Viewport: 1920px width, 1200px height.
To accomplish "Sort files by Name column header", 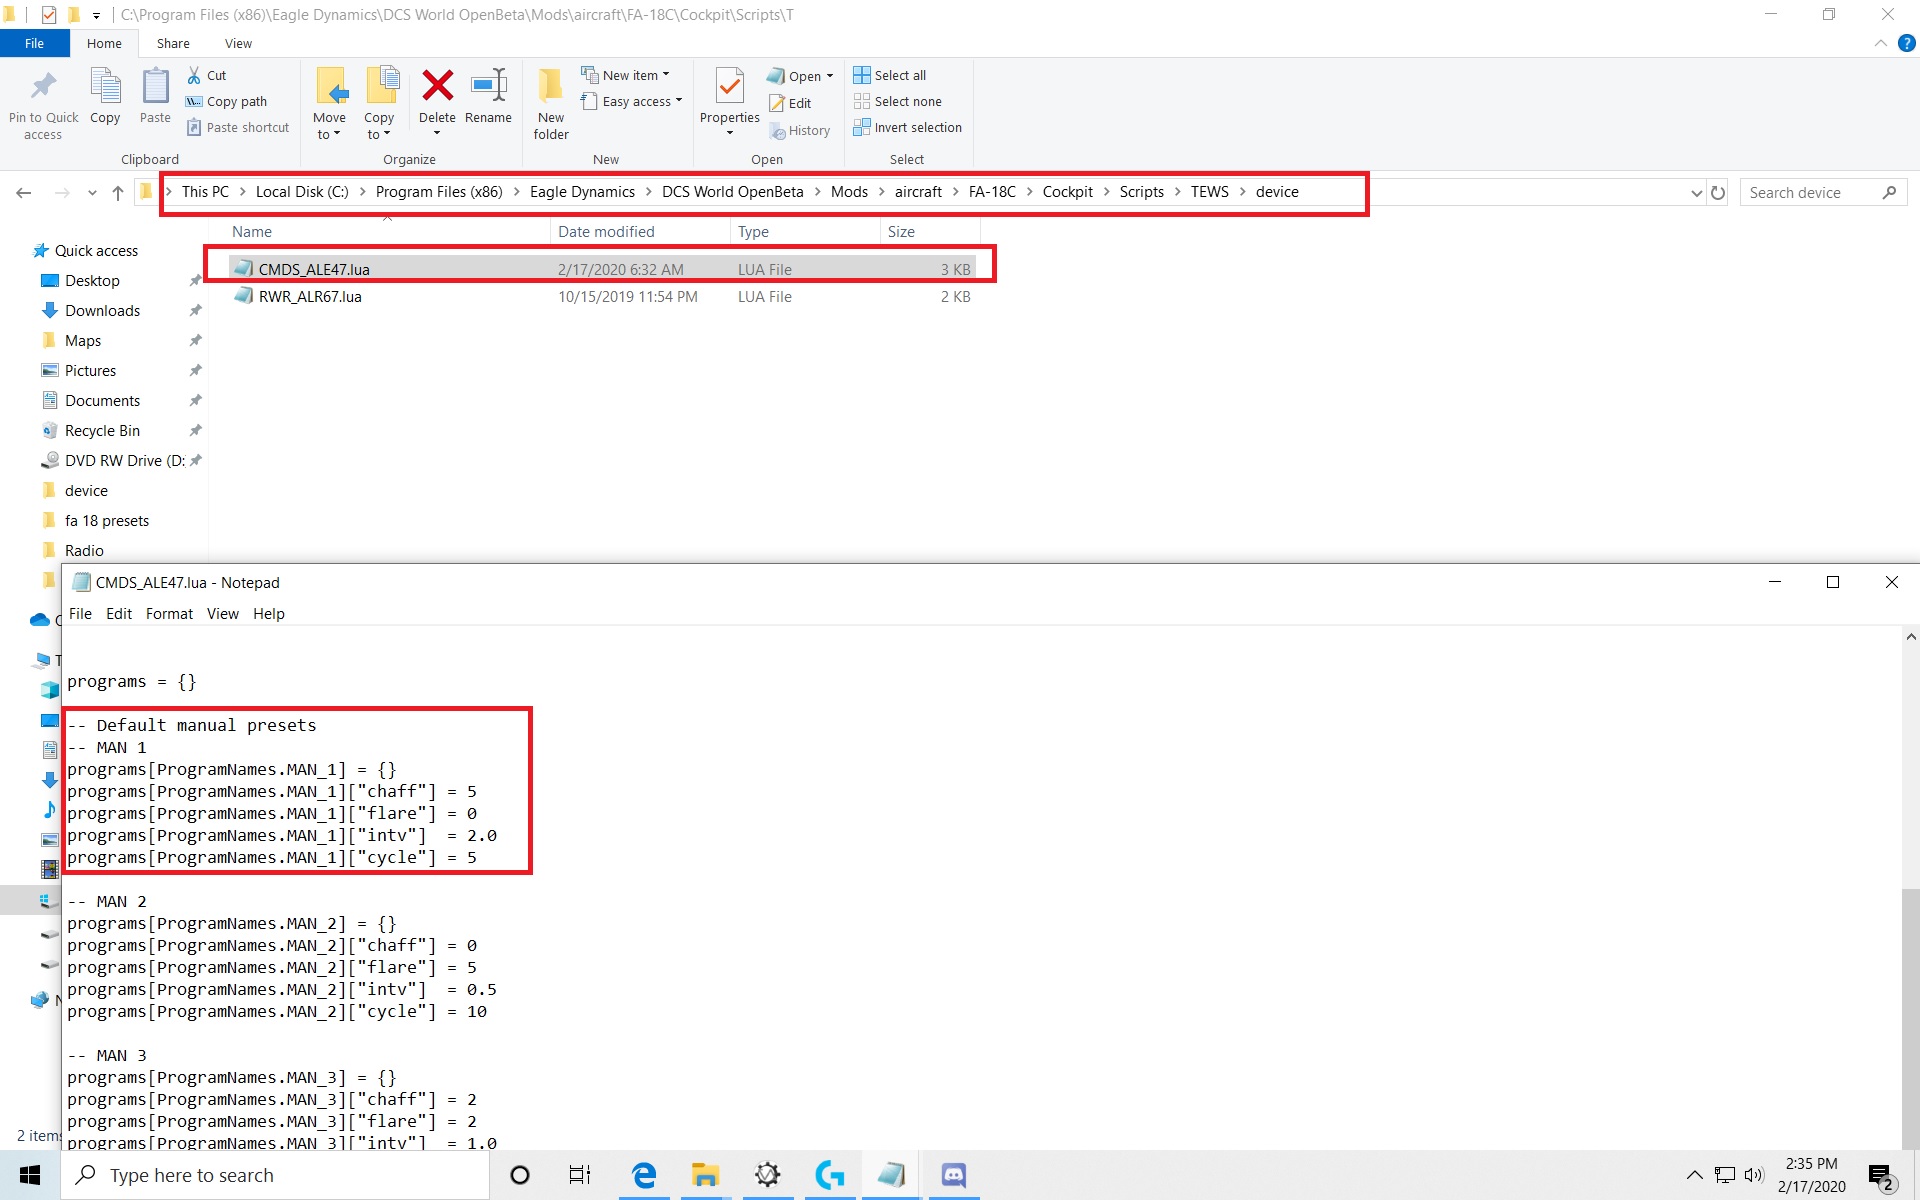I will pyautogui.click(x=252, y=232).
